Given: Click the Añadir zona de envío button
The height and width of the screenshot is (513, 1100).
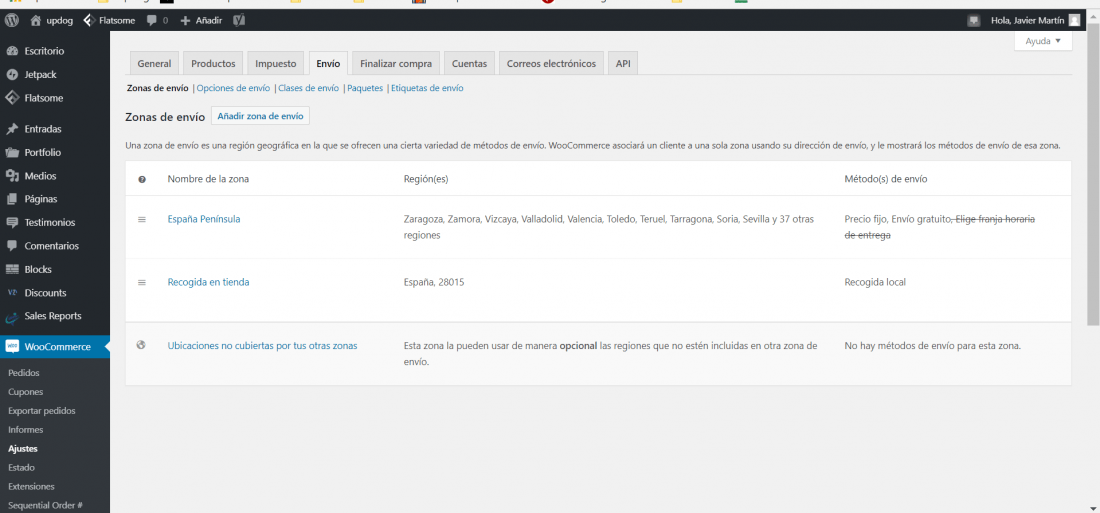Looking at the screenshot, I should (x=260, y=116).
